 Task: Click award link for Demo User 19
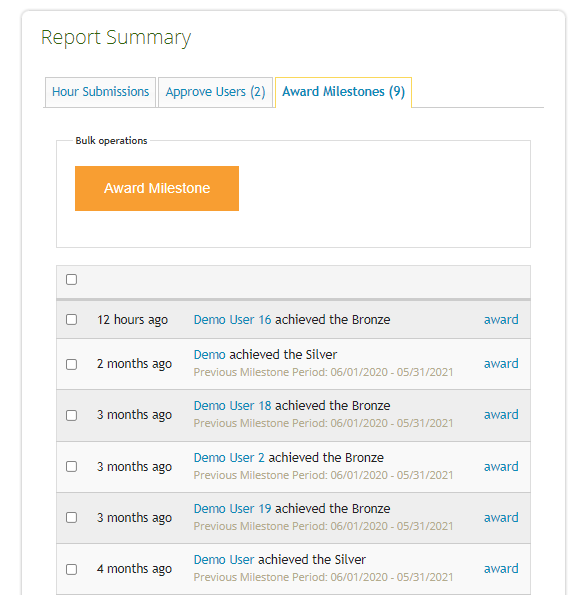click(x=501, y=518)
